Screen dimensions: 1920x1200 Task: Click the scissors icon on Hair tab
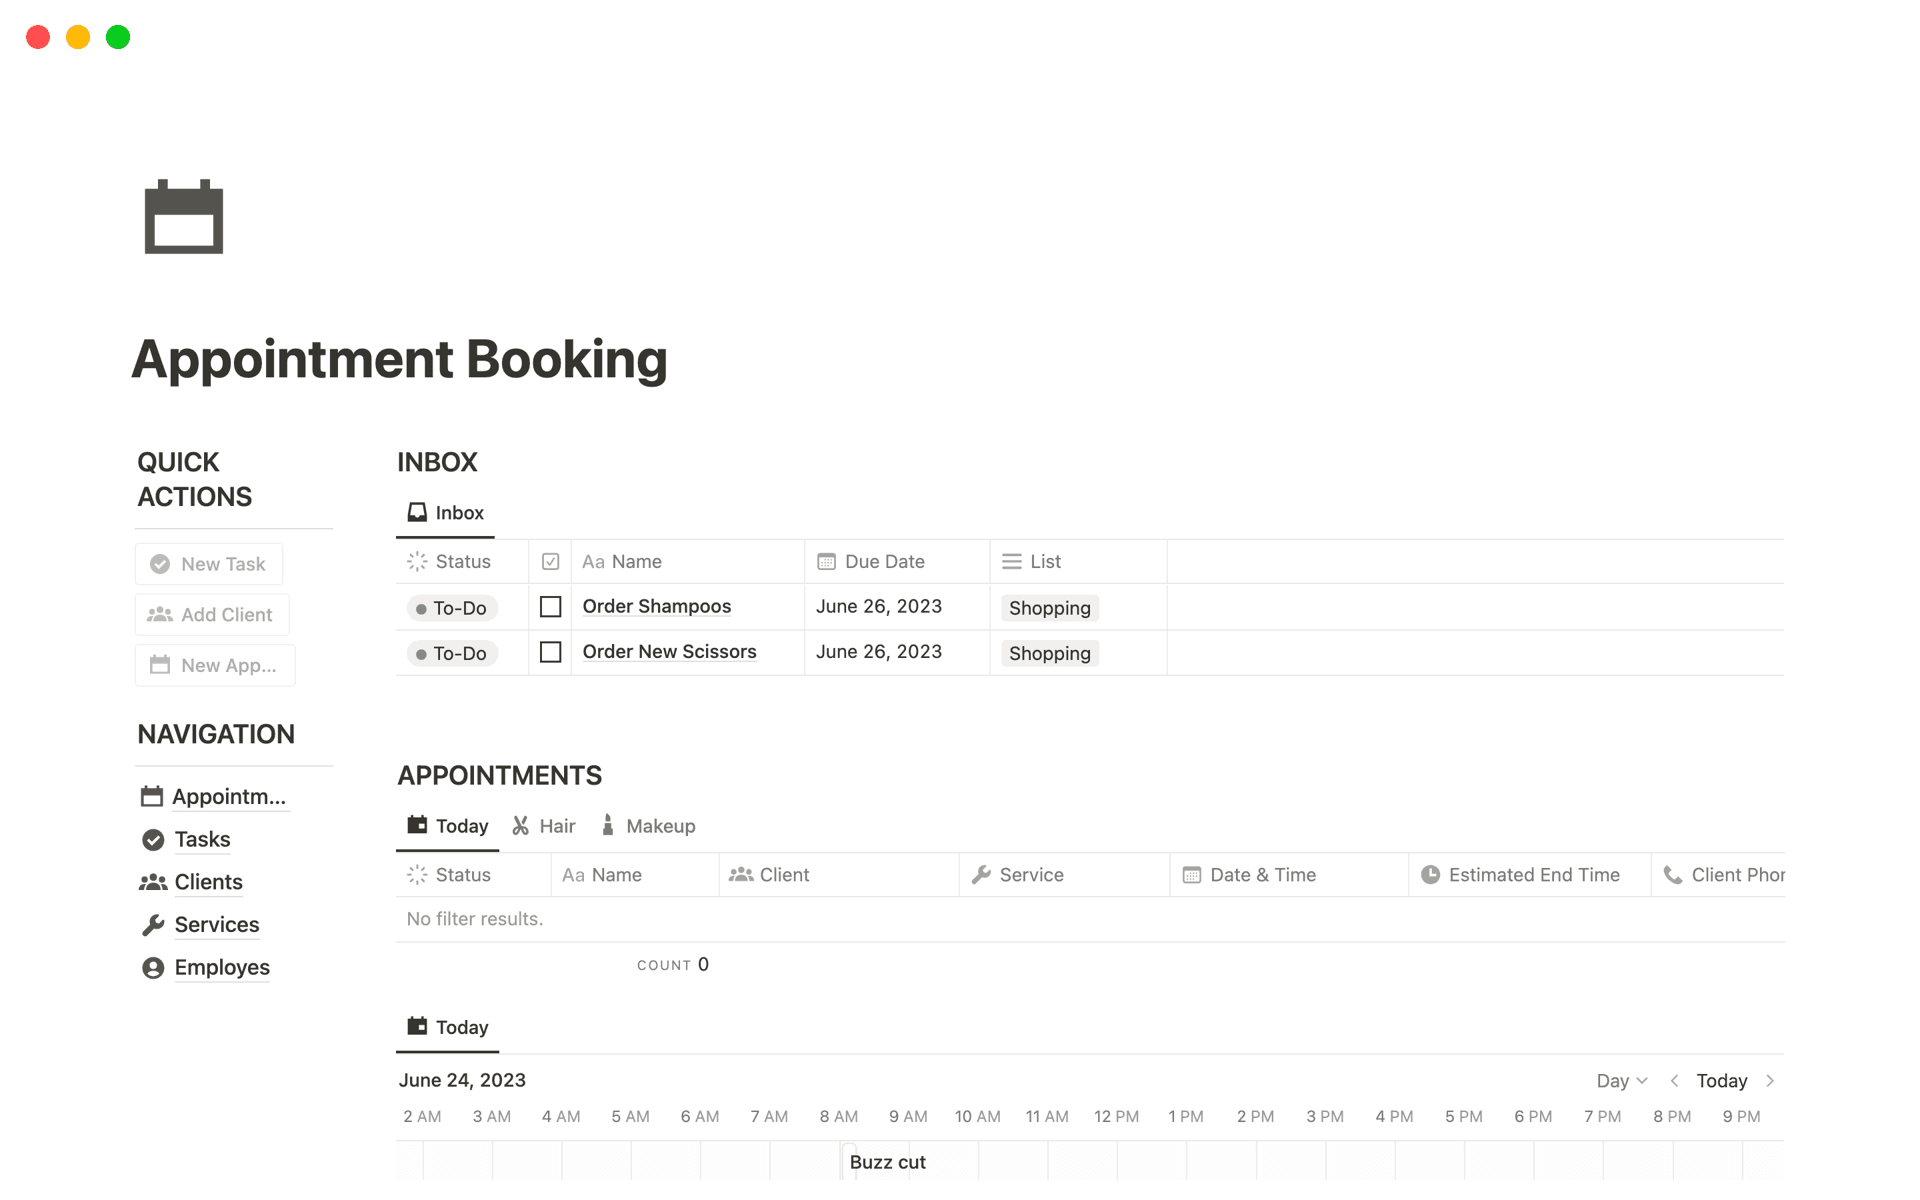click(x=520, y=826)
